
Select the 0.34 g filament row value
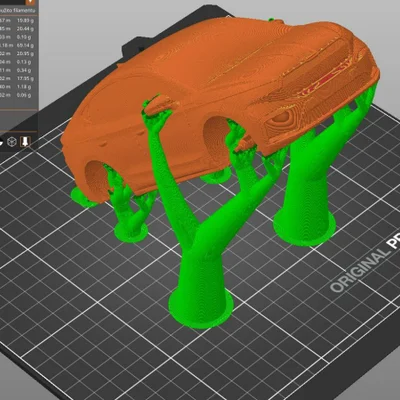coord(25,70)
